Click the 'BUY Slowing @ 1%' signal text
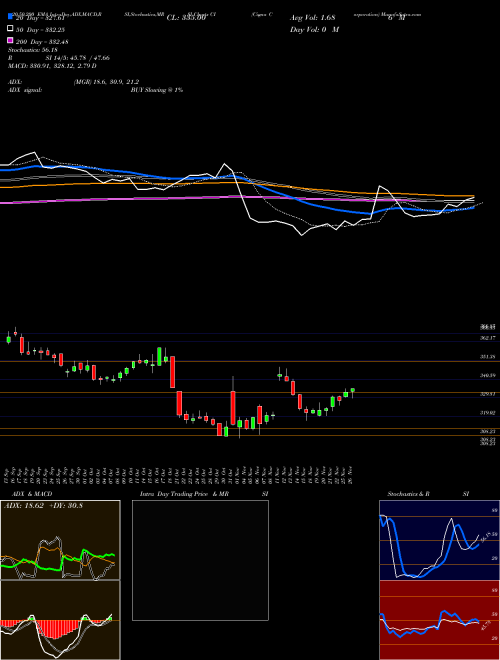Screen dimensions: 500x660 pos(157,90)
